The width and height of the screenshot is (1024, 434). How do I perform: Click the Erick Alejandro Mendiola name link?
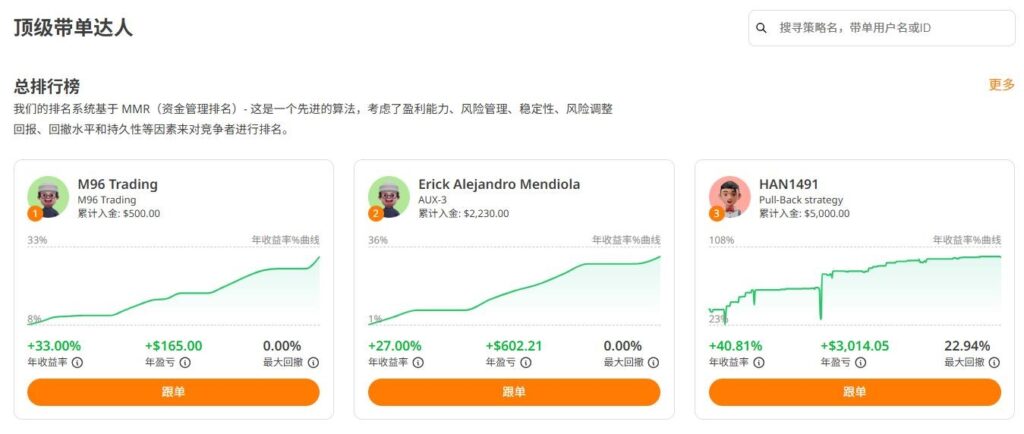pyautogui.click(x=499, y=184)
